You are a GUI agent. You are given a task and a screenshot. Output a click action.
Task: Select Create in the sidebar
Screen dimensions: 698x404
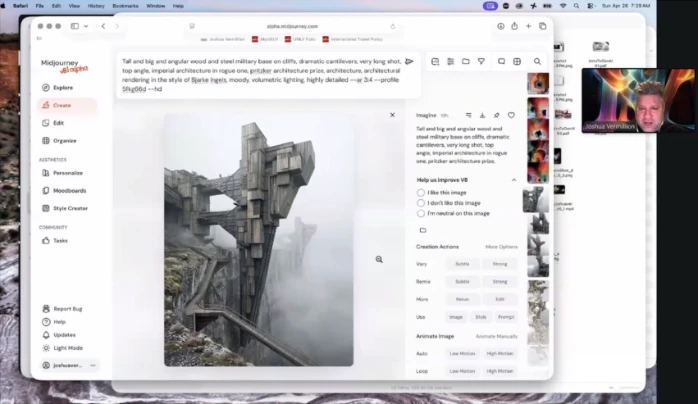coord(68,105)
